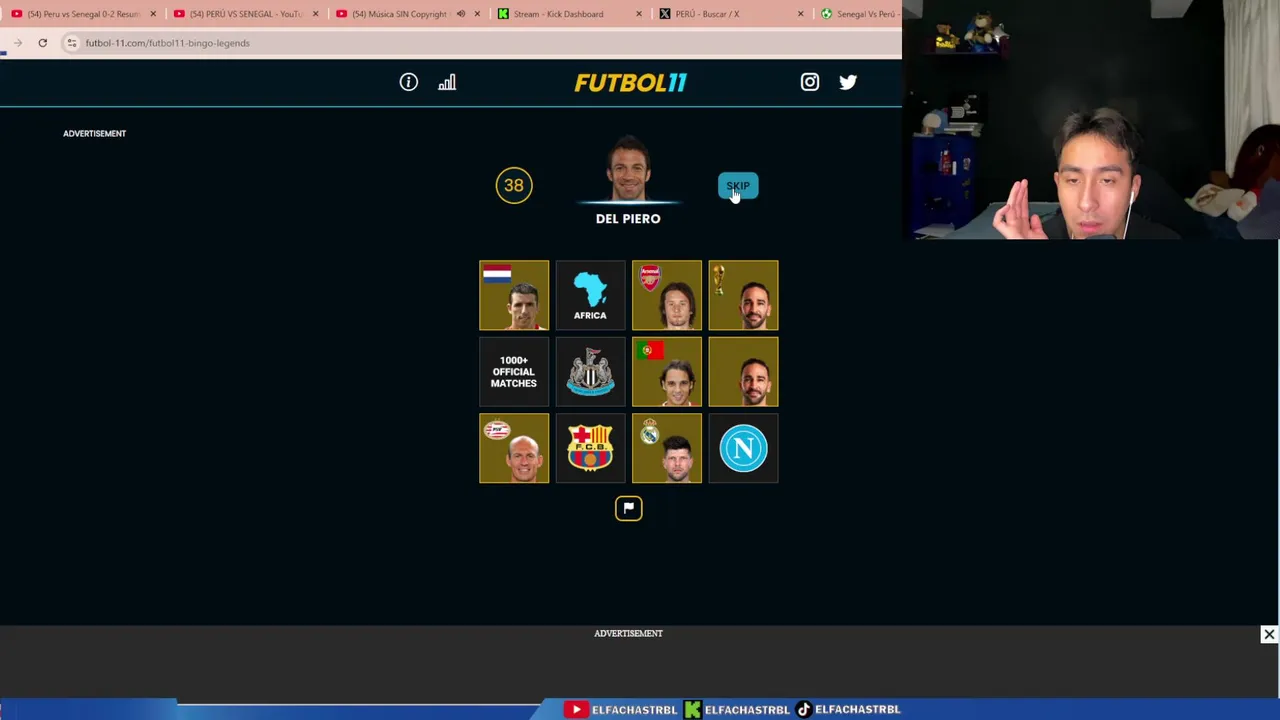Click the Kick ELFACHASTRBL overlay label
This screenshot has width=1280, height=720.
737,709
